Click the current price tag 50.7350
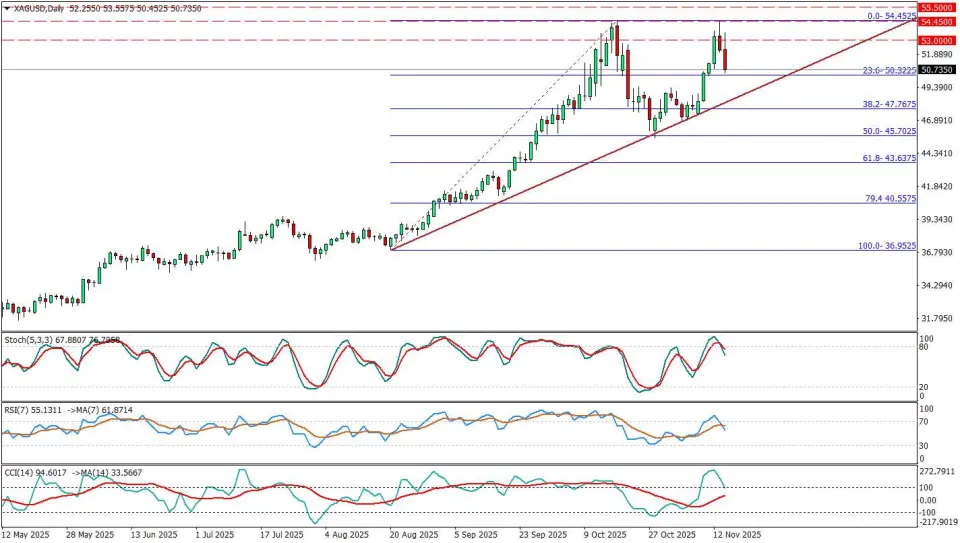960x543 pixels. tap(939, 70)
